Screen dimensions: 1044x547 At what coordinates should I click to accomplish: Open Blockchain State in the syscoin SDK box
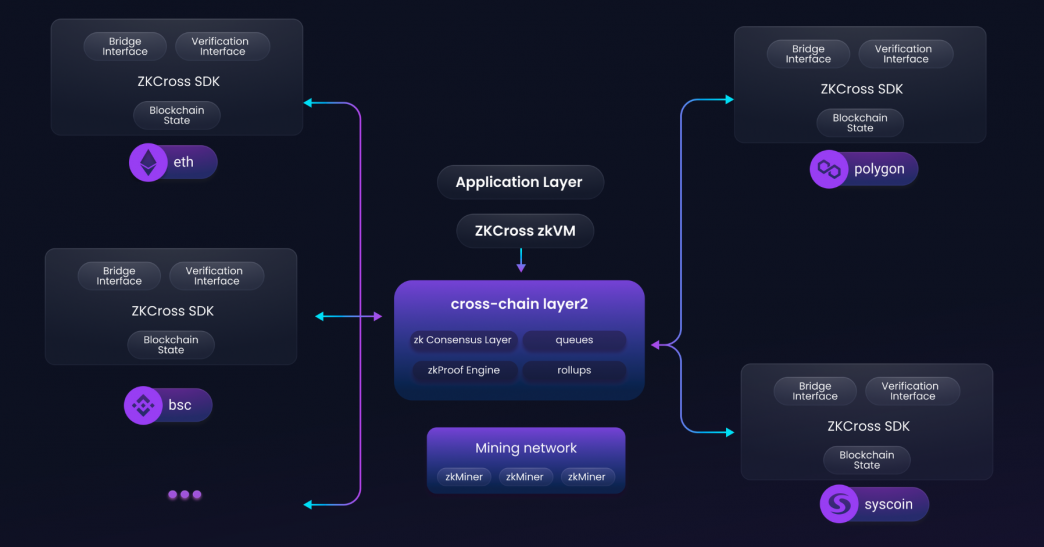(x=867, y=460)
